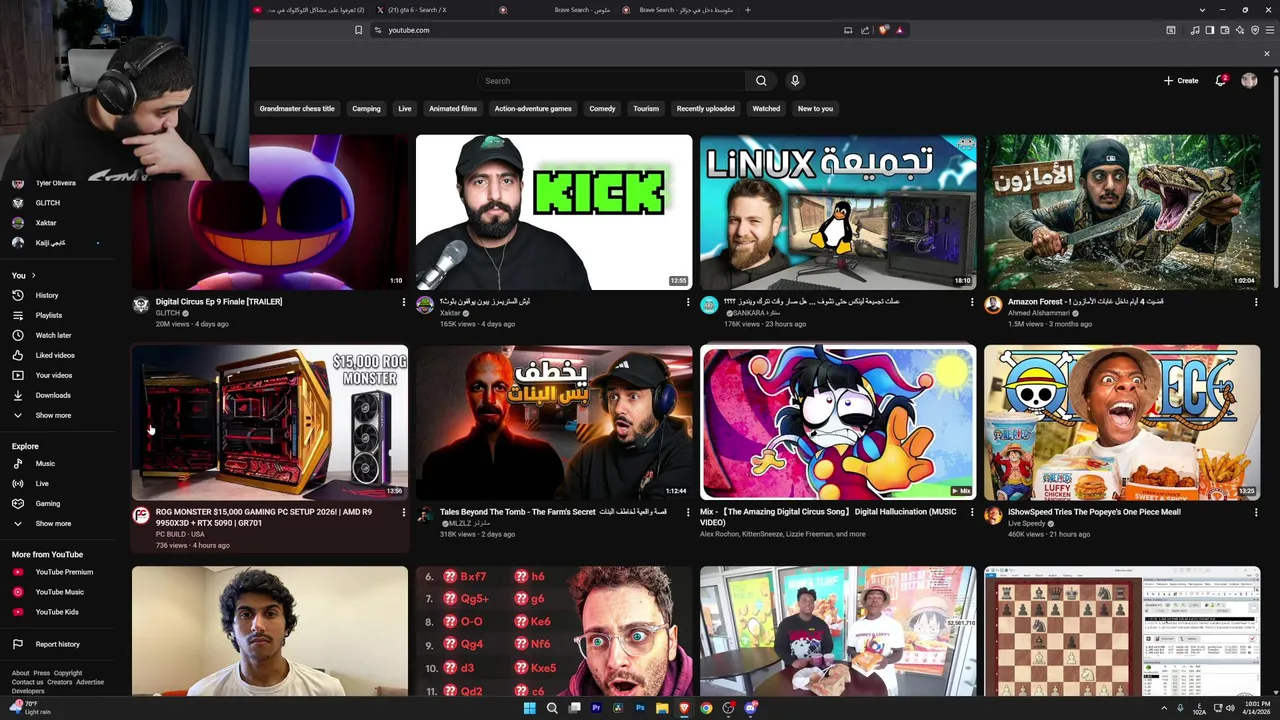Click the Windows Start button
This screenshot has width=1280, height=720.
pos(530,708)
